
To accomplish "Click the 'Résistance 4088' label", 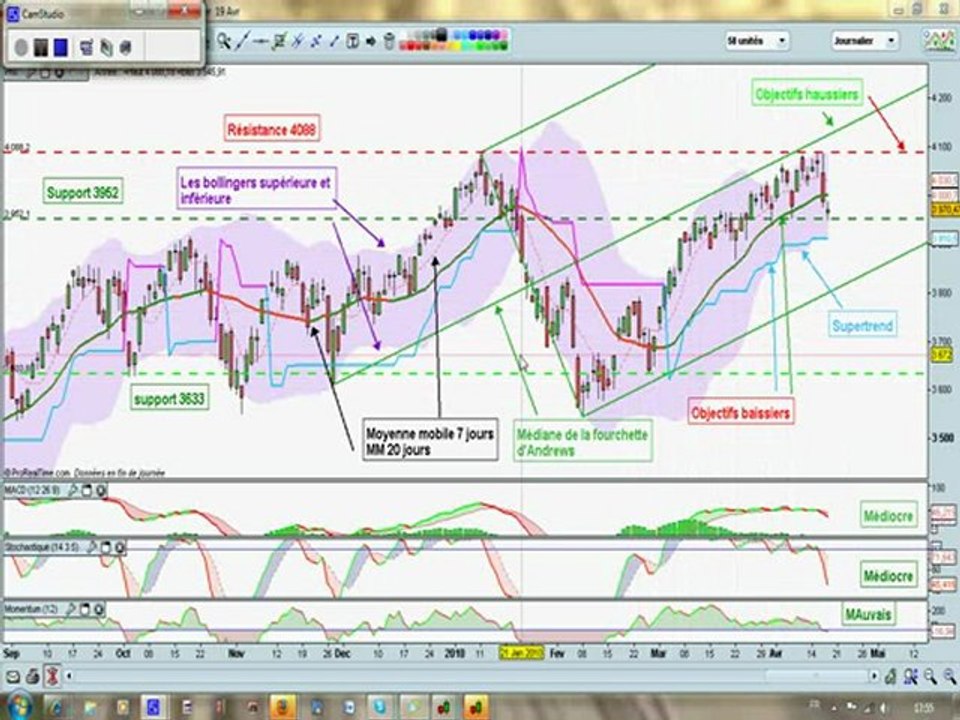I will point(272,129).
